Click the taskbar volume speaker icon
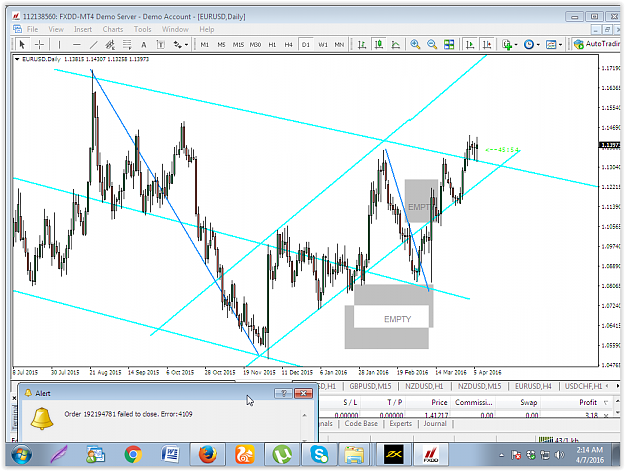625x471 pixels. click(560, 455)
